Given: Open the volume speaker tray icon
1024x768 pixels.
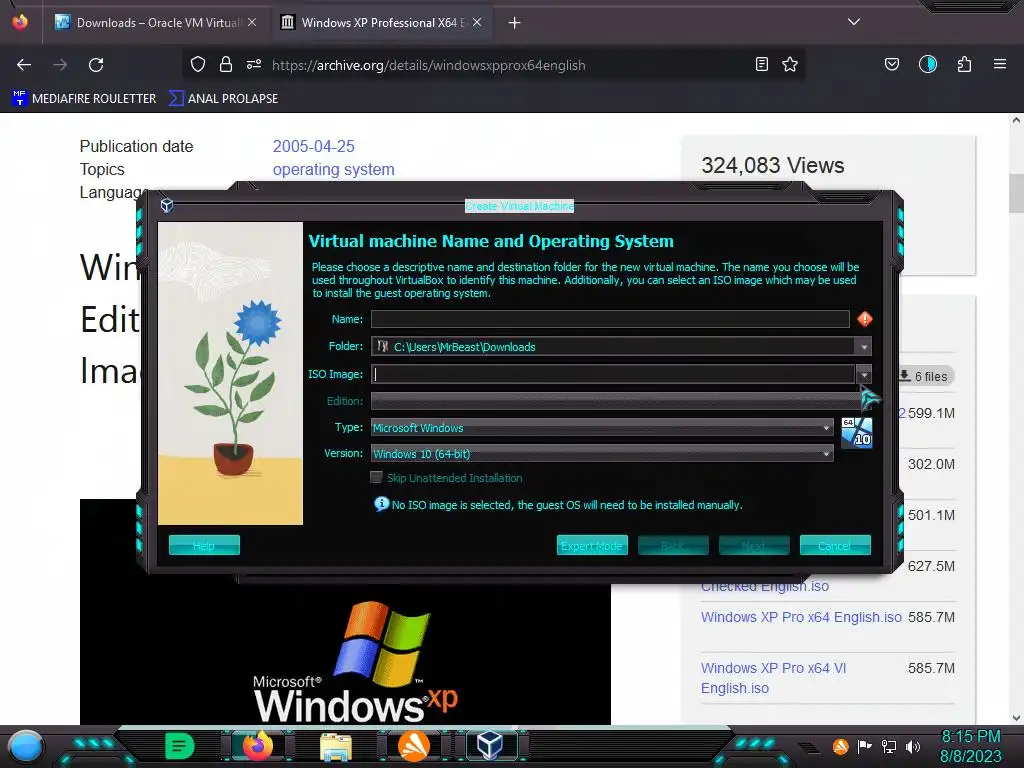Looking at the screenshot, I should click(913, 746).
